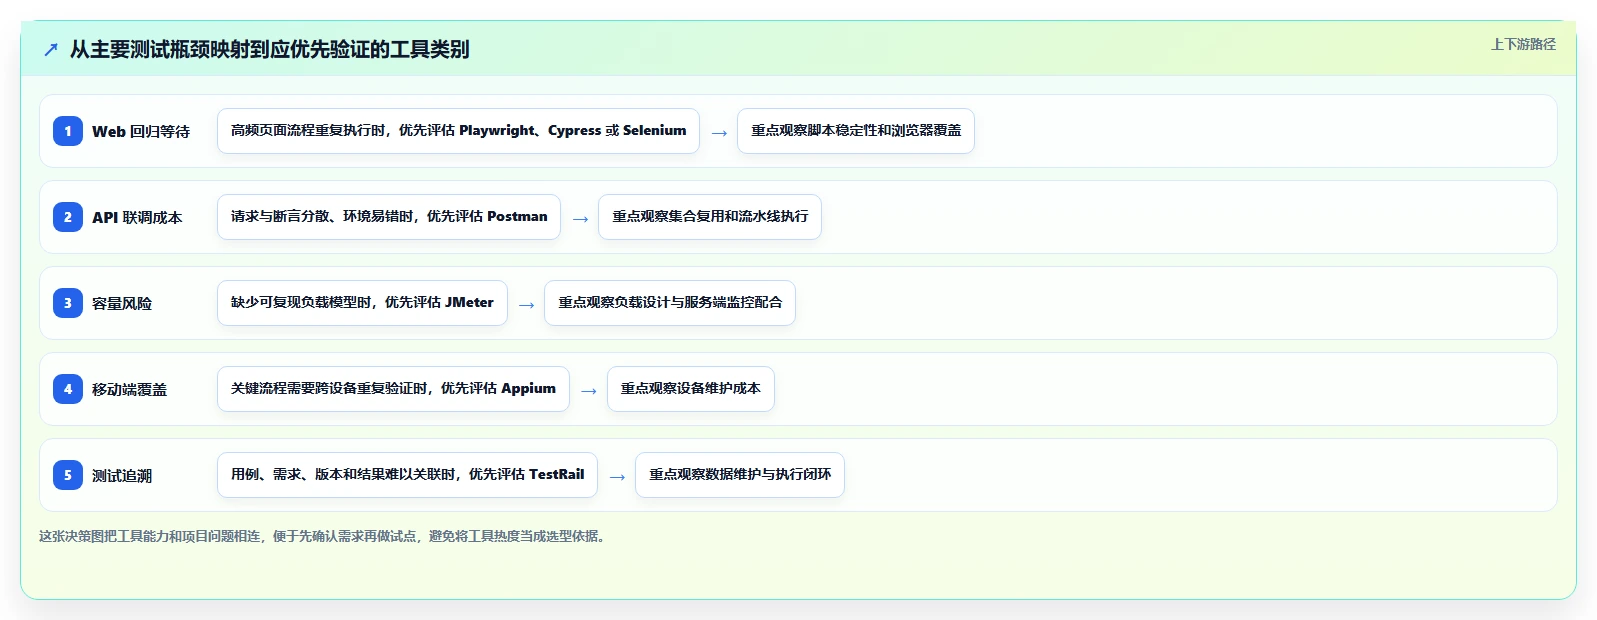
Task: Select the 测试追溯 label
Action: point(122,475)
